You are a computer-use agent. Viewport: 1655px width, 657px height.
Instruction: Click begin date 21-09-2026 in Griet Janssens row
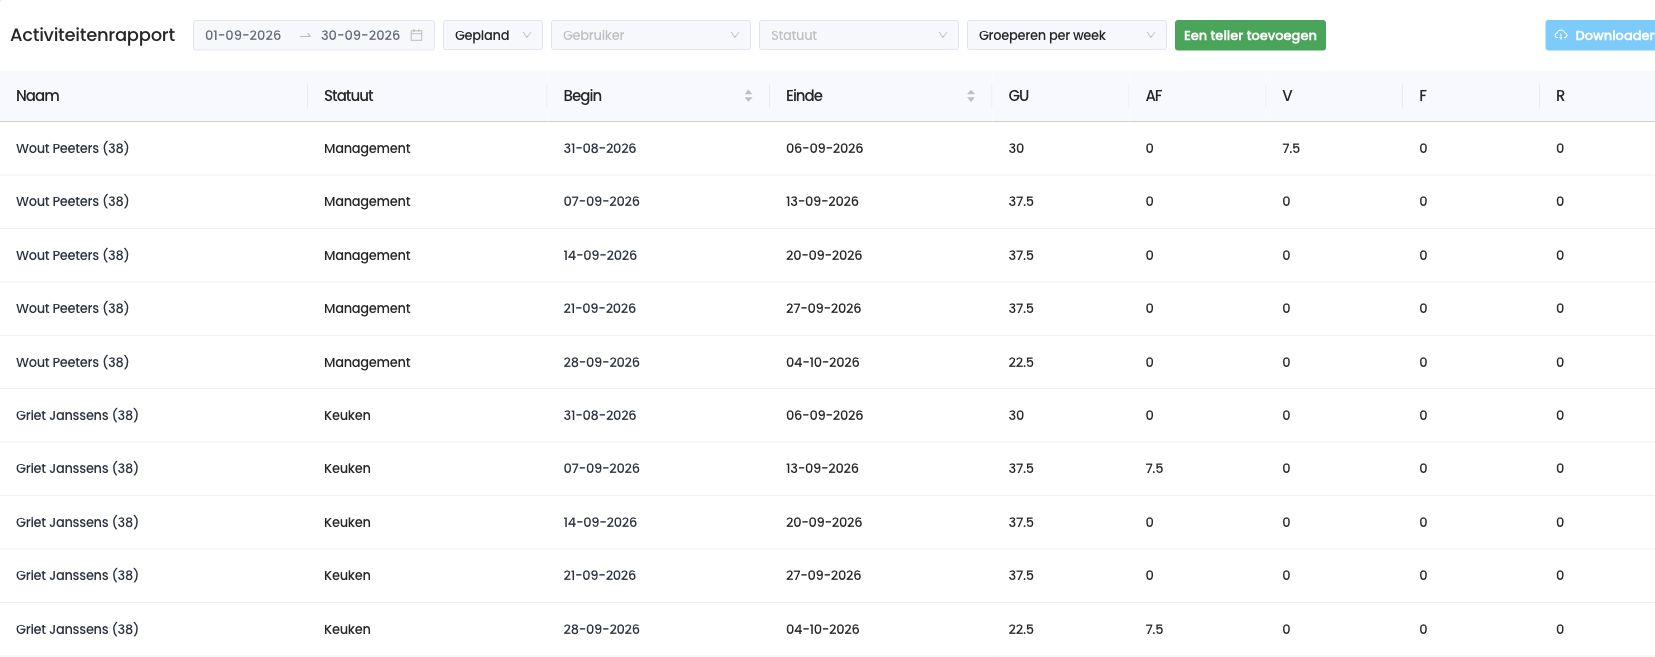tap(600, 575)
